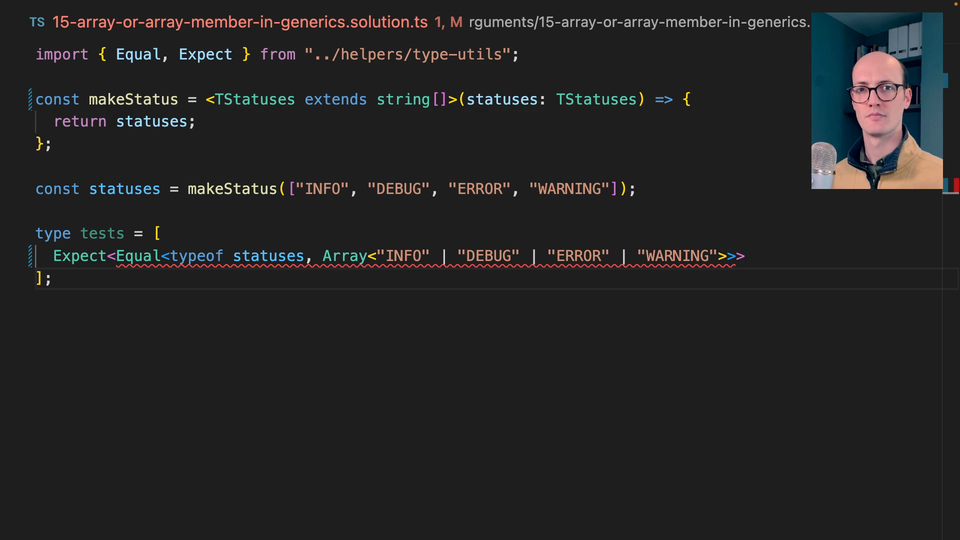Viewport: 960px width, 540px height.
Task: Click the TS file type icon in the tab
Action: tap(37, 21)
